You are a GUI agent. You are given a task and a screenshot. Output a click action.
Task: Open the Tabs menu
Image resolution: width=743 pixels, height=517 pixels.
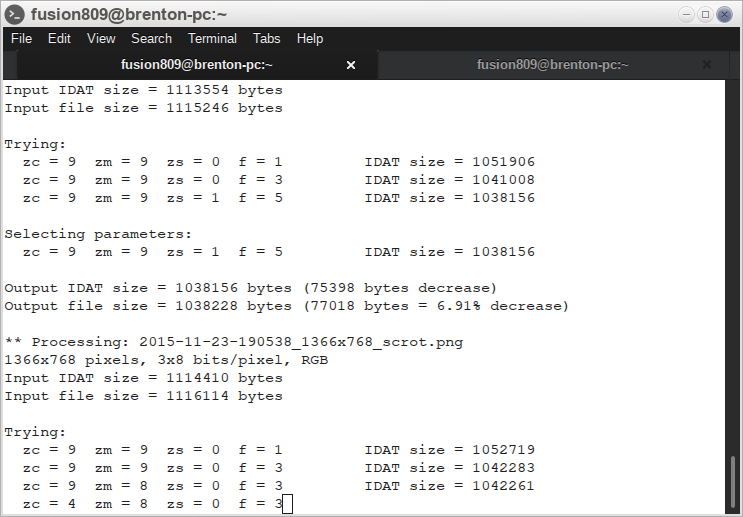(x=266, y=38)
